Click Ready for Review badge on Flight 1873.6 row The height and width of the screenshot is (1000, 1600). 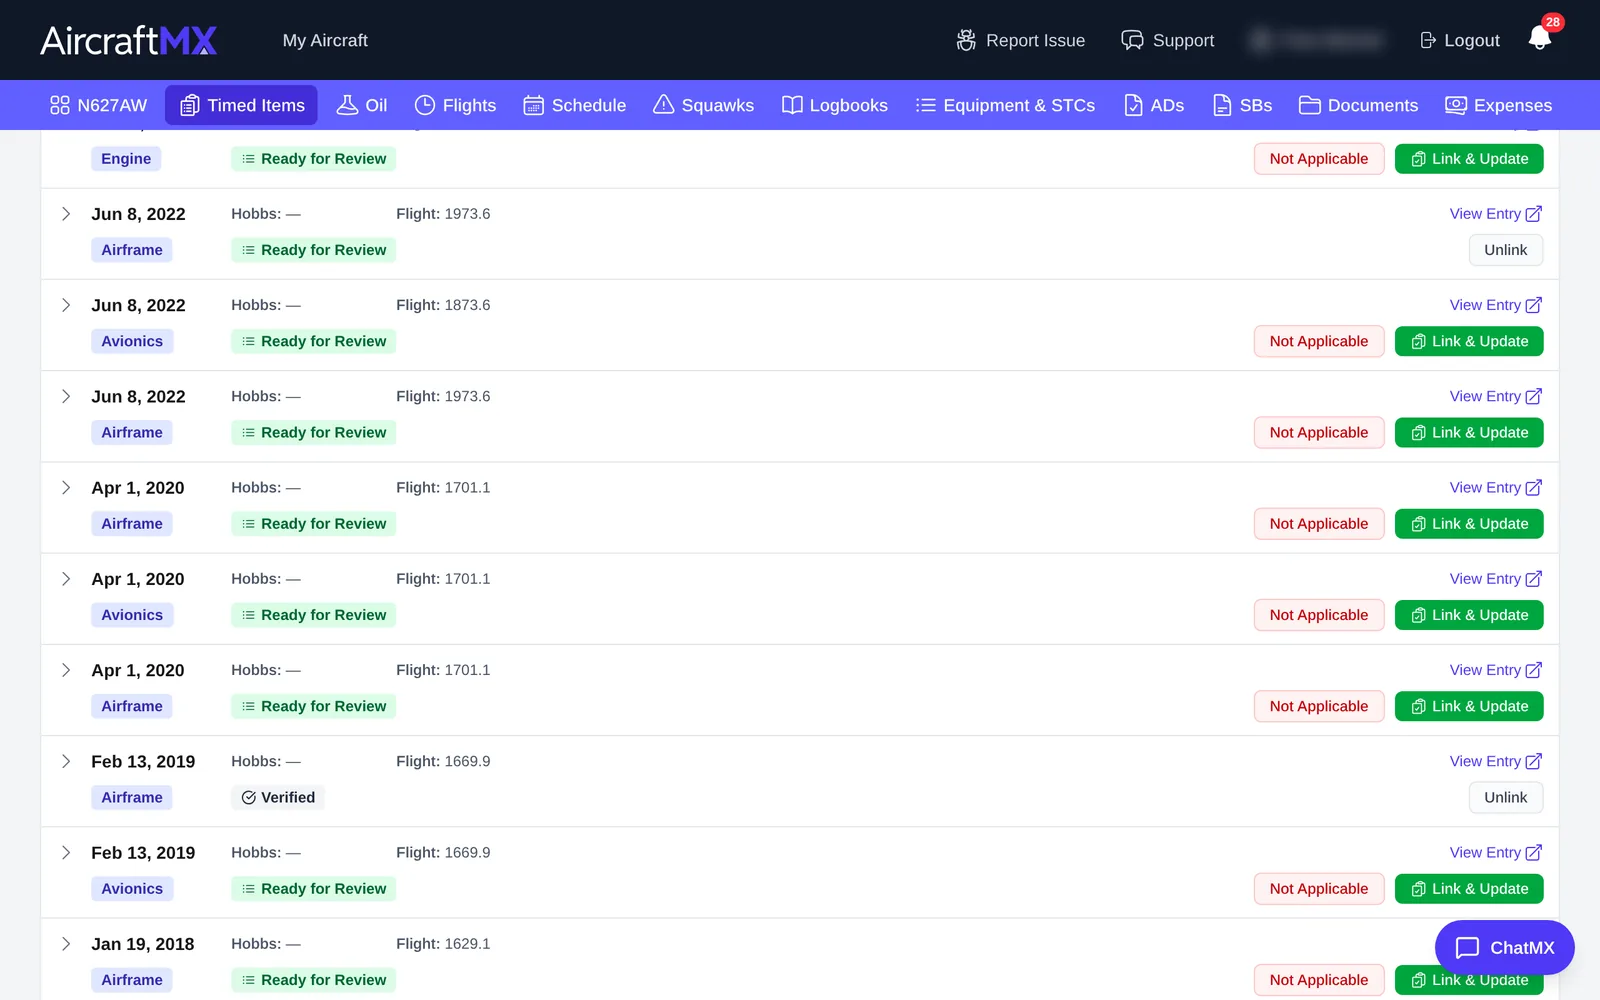pyautogui.click(x=314, y=341)
